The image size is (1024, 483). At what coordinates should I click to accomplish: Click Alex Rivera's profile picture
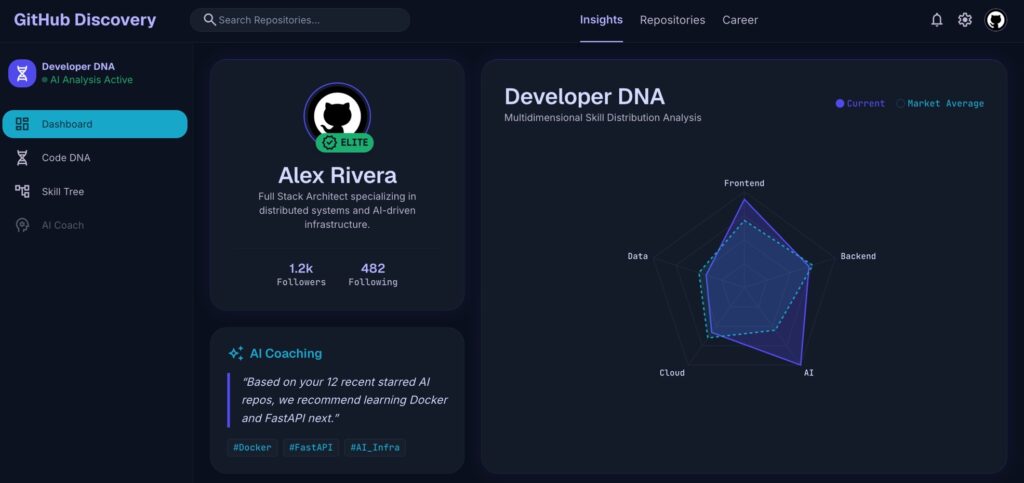(337, 116)
